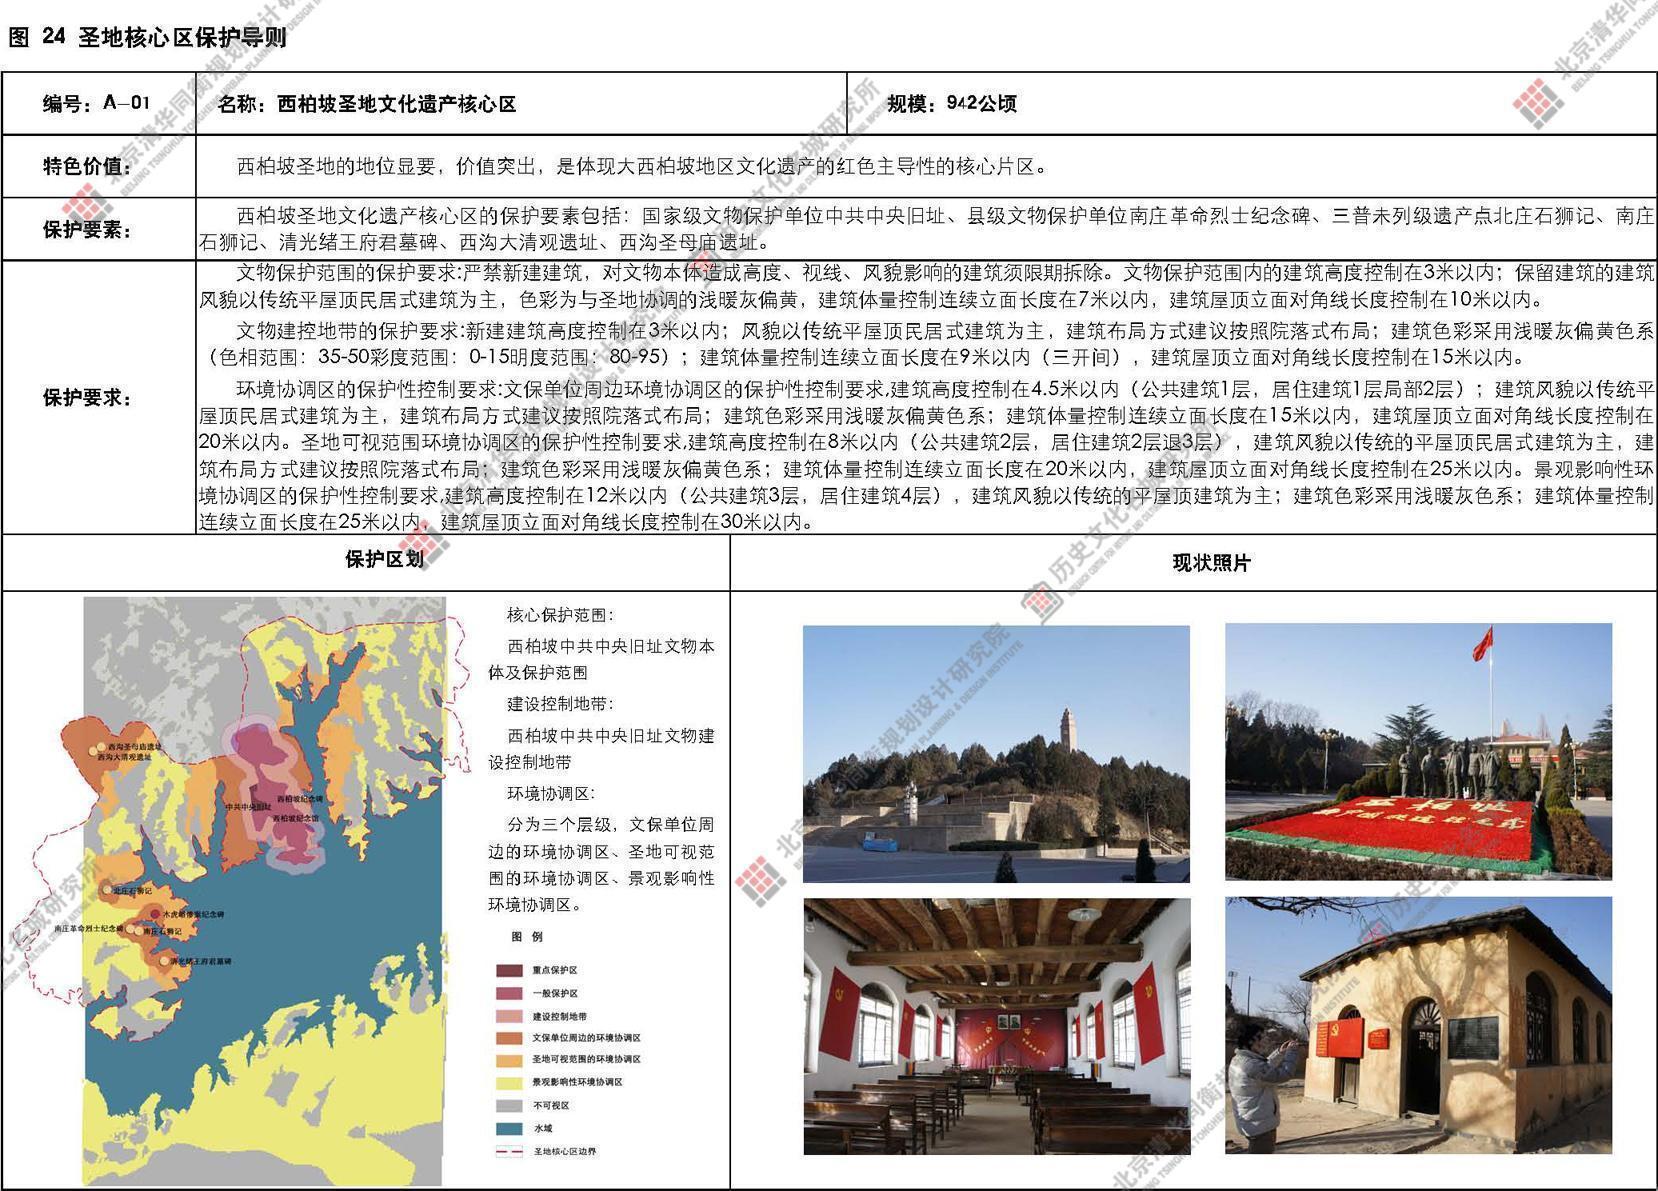Click the 南庄革命烈士纪念碑 map marker
Viewport: 1658px width, 1191px height.
131,928
